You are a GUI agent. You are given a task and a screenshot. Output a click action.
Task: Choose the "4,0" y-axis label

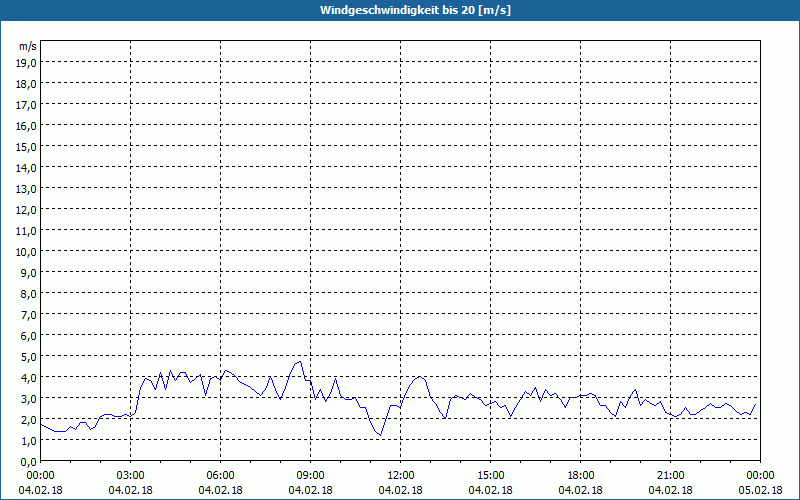(28, 378)
